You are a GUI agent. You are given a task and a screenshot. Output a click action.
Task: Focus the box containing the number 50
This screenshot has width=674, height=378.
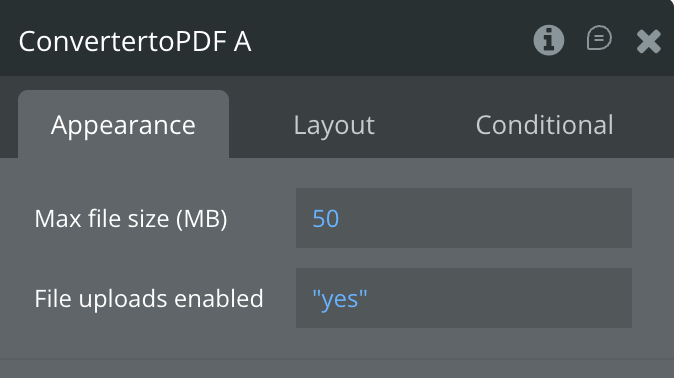pyautogui.click(x=464, y=218)
